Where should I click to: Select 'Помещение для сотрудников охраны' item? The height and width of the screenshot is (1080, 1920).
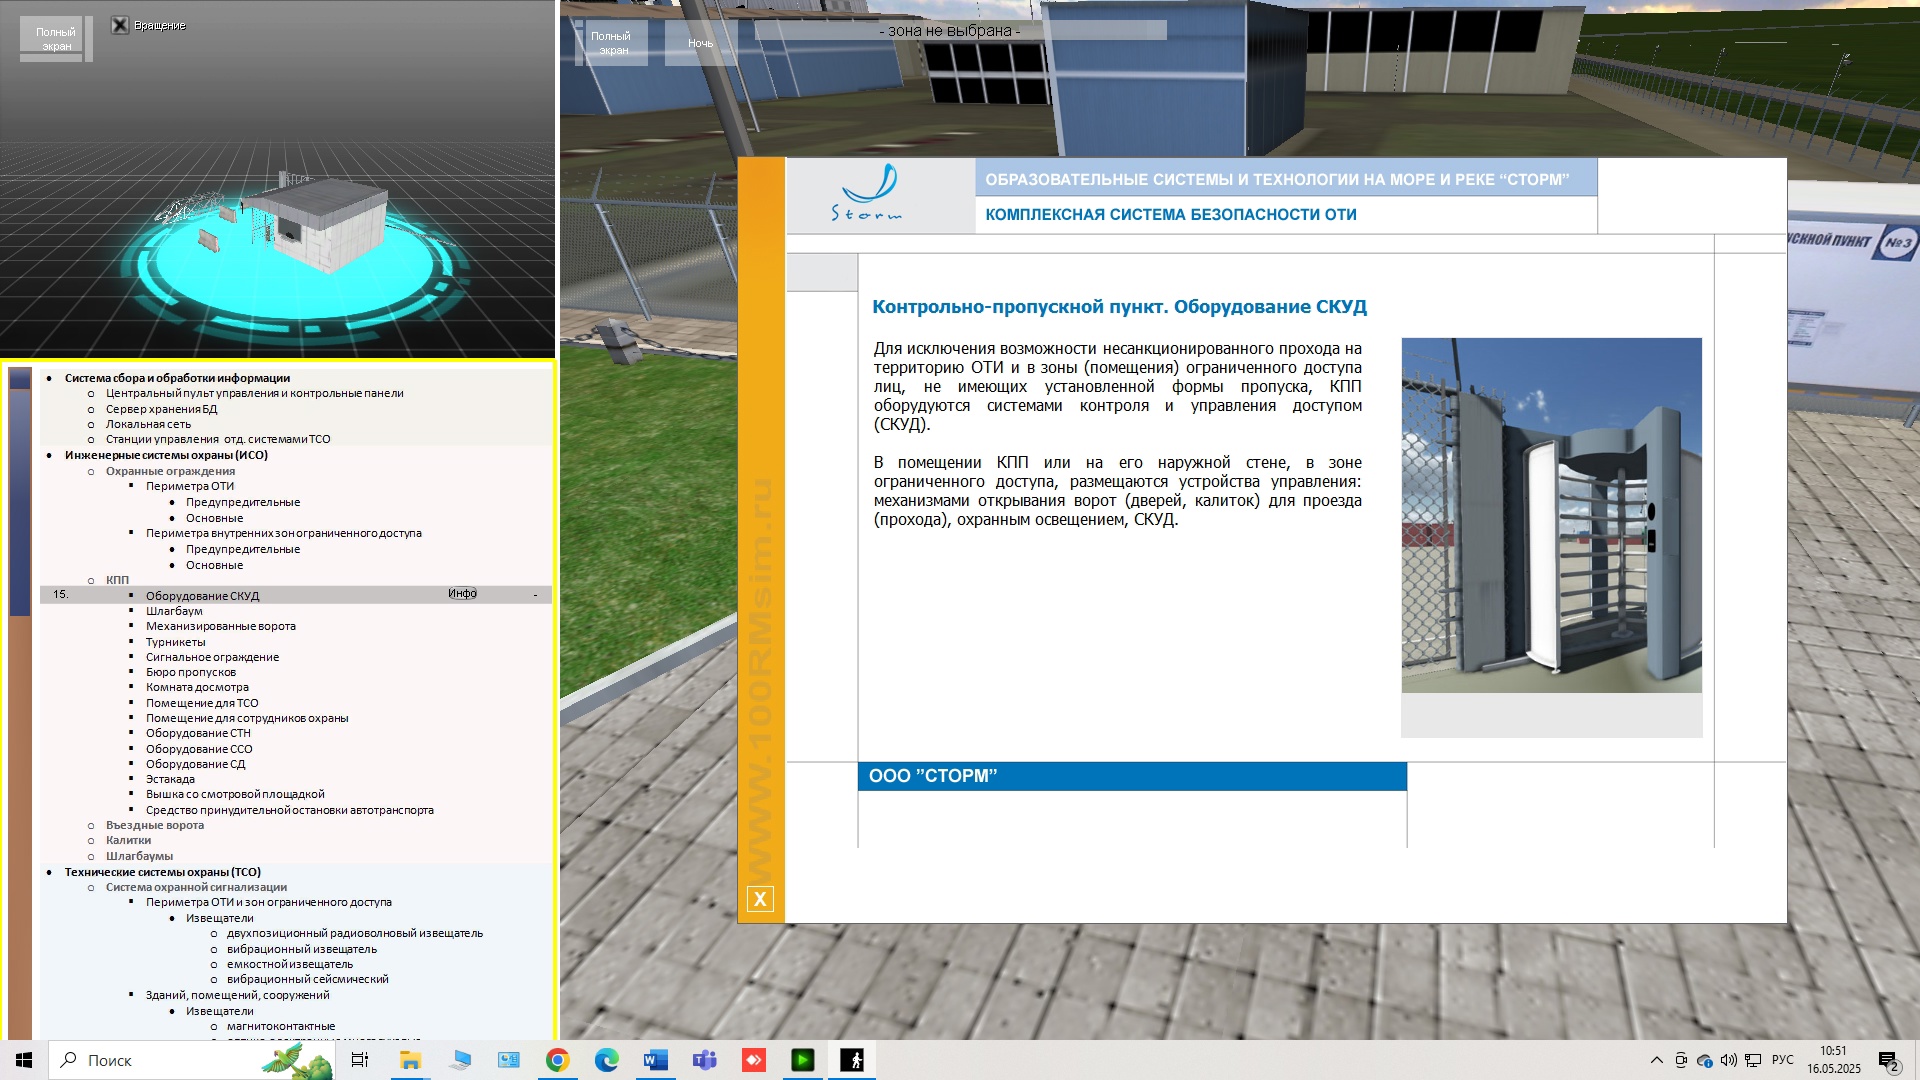click(x=247, y=718)
